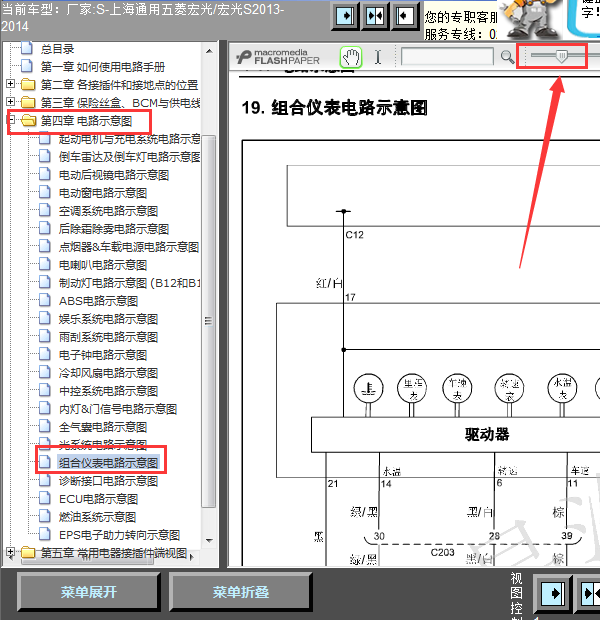The width and height of the screenshot is (600, 620).
Task: Expand the 第五章 常用电器接插件端视图 folder
Action: (x=11, y=552)
